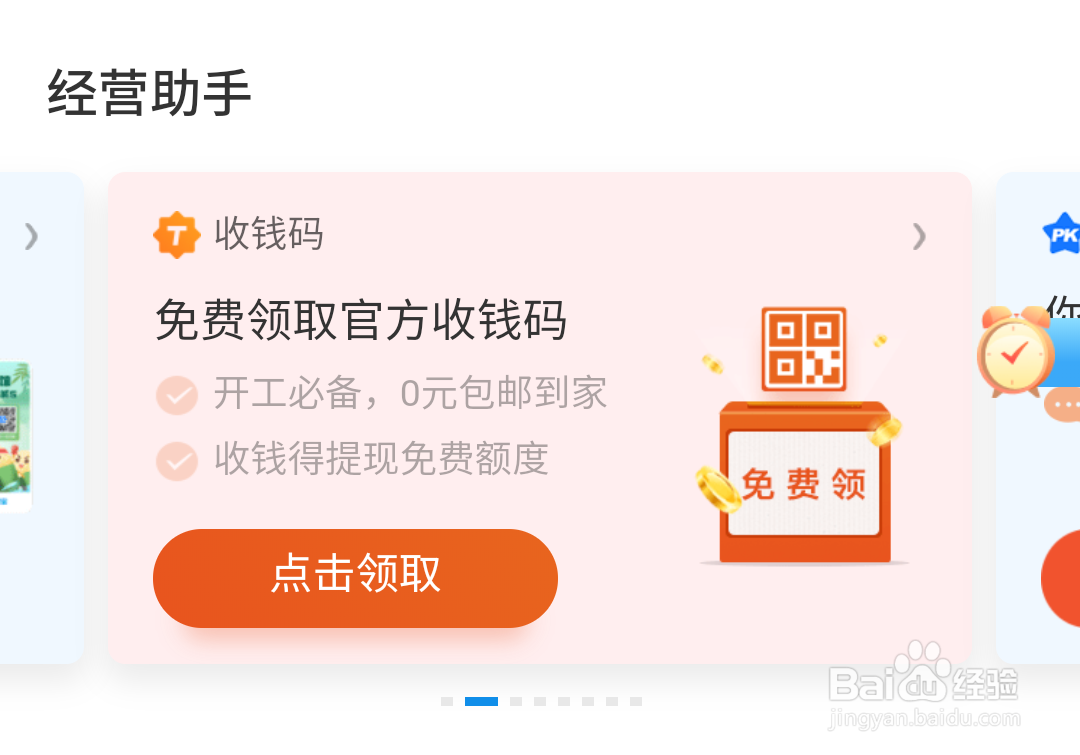Click the 免费领 label on the box
The height and width of the screenshot is (755, 1080).
(803, 484)
